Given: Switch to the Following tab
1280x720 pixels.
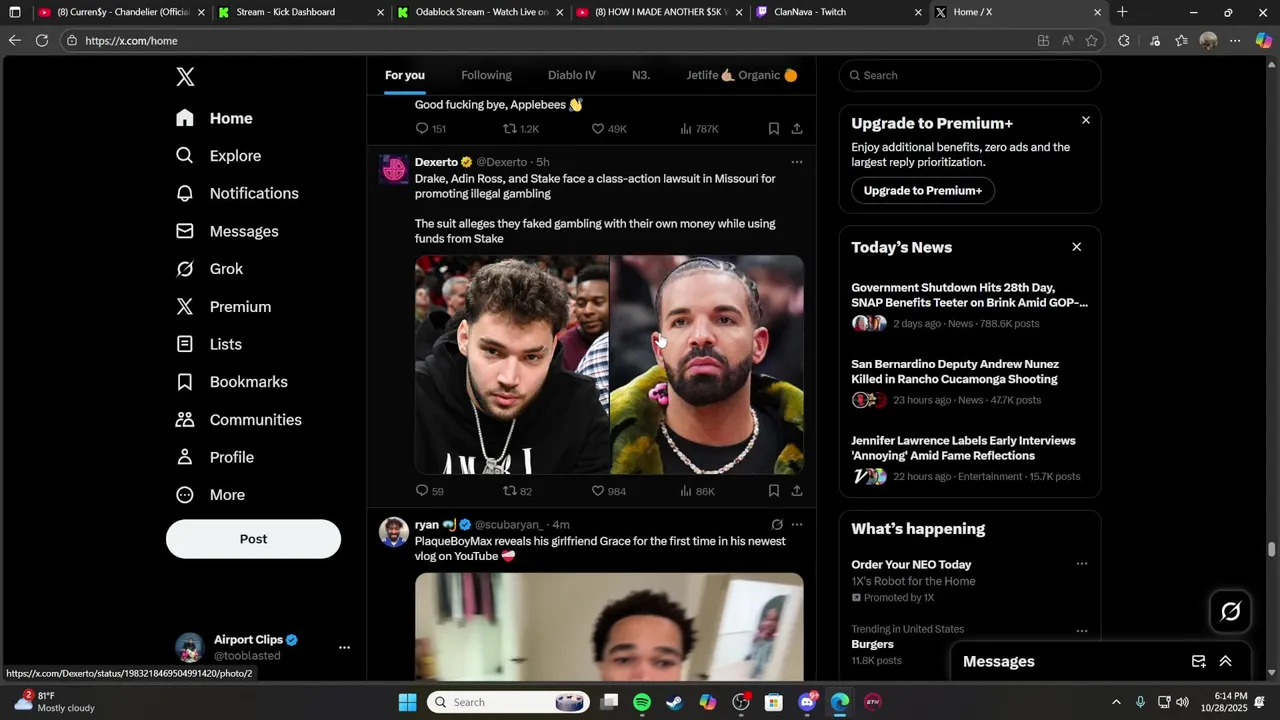Looking at the screenshot, I should (486, 75).
